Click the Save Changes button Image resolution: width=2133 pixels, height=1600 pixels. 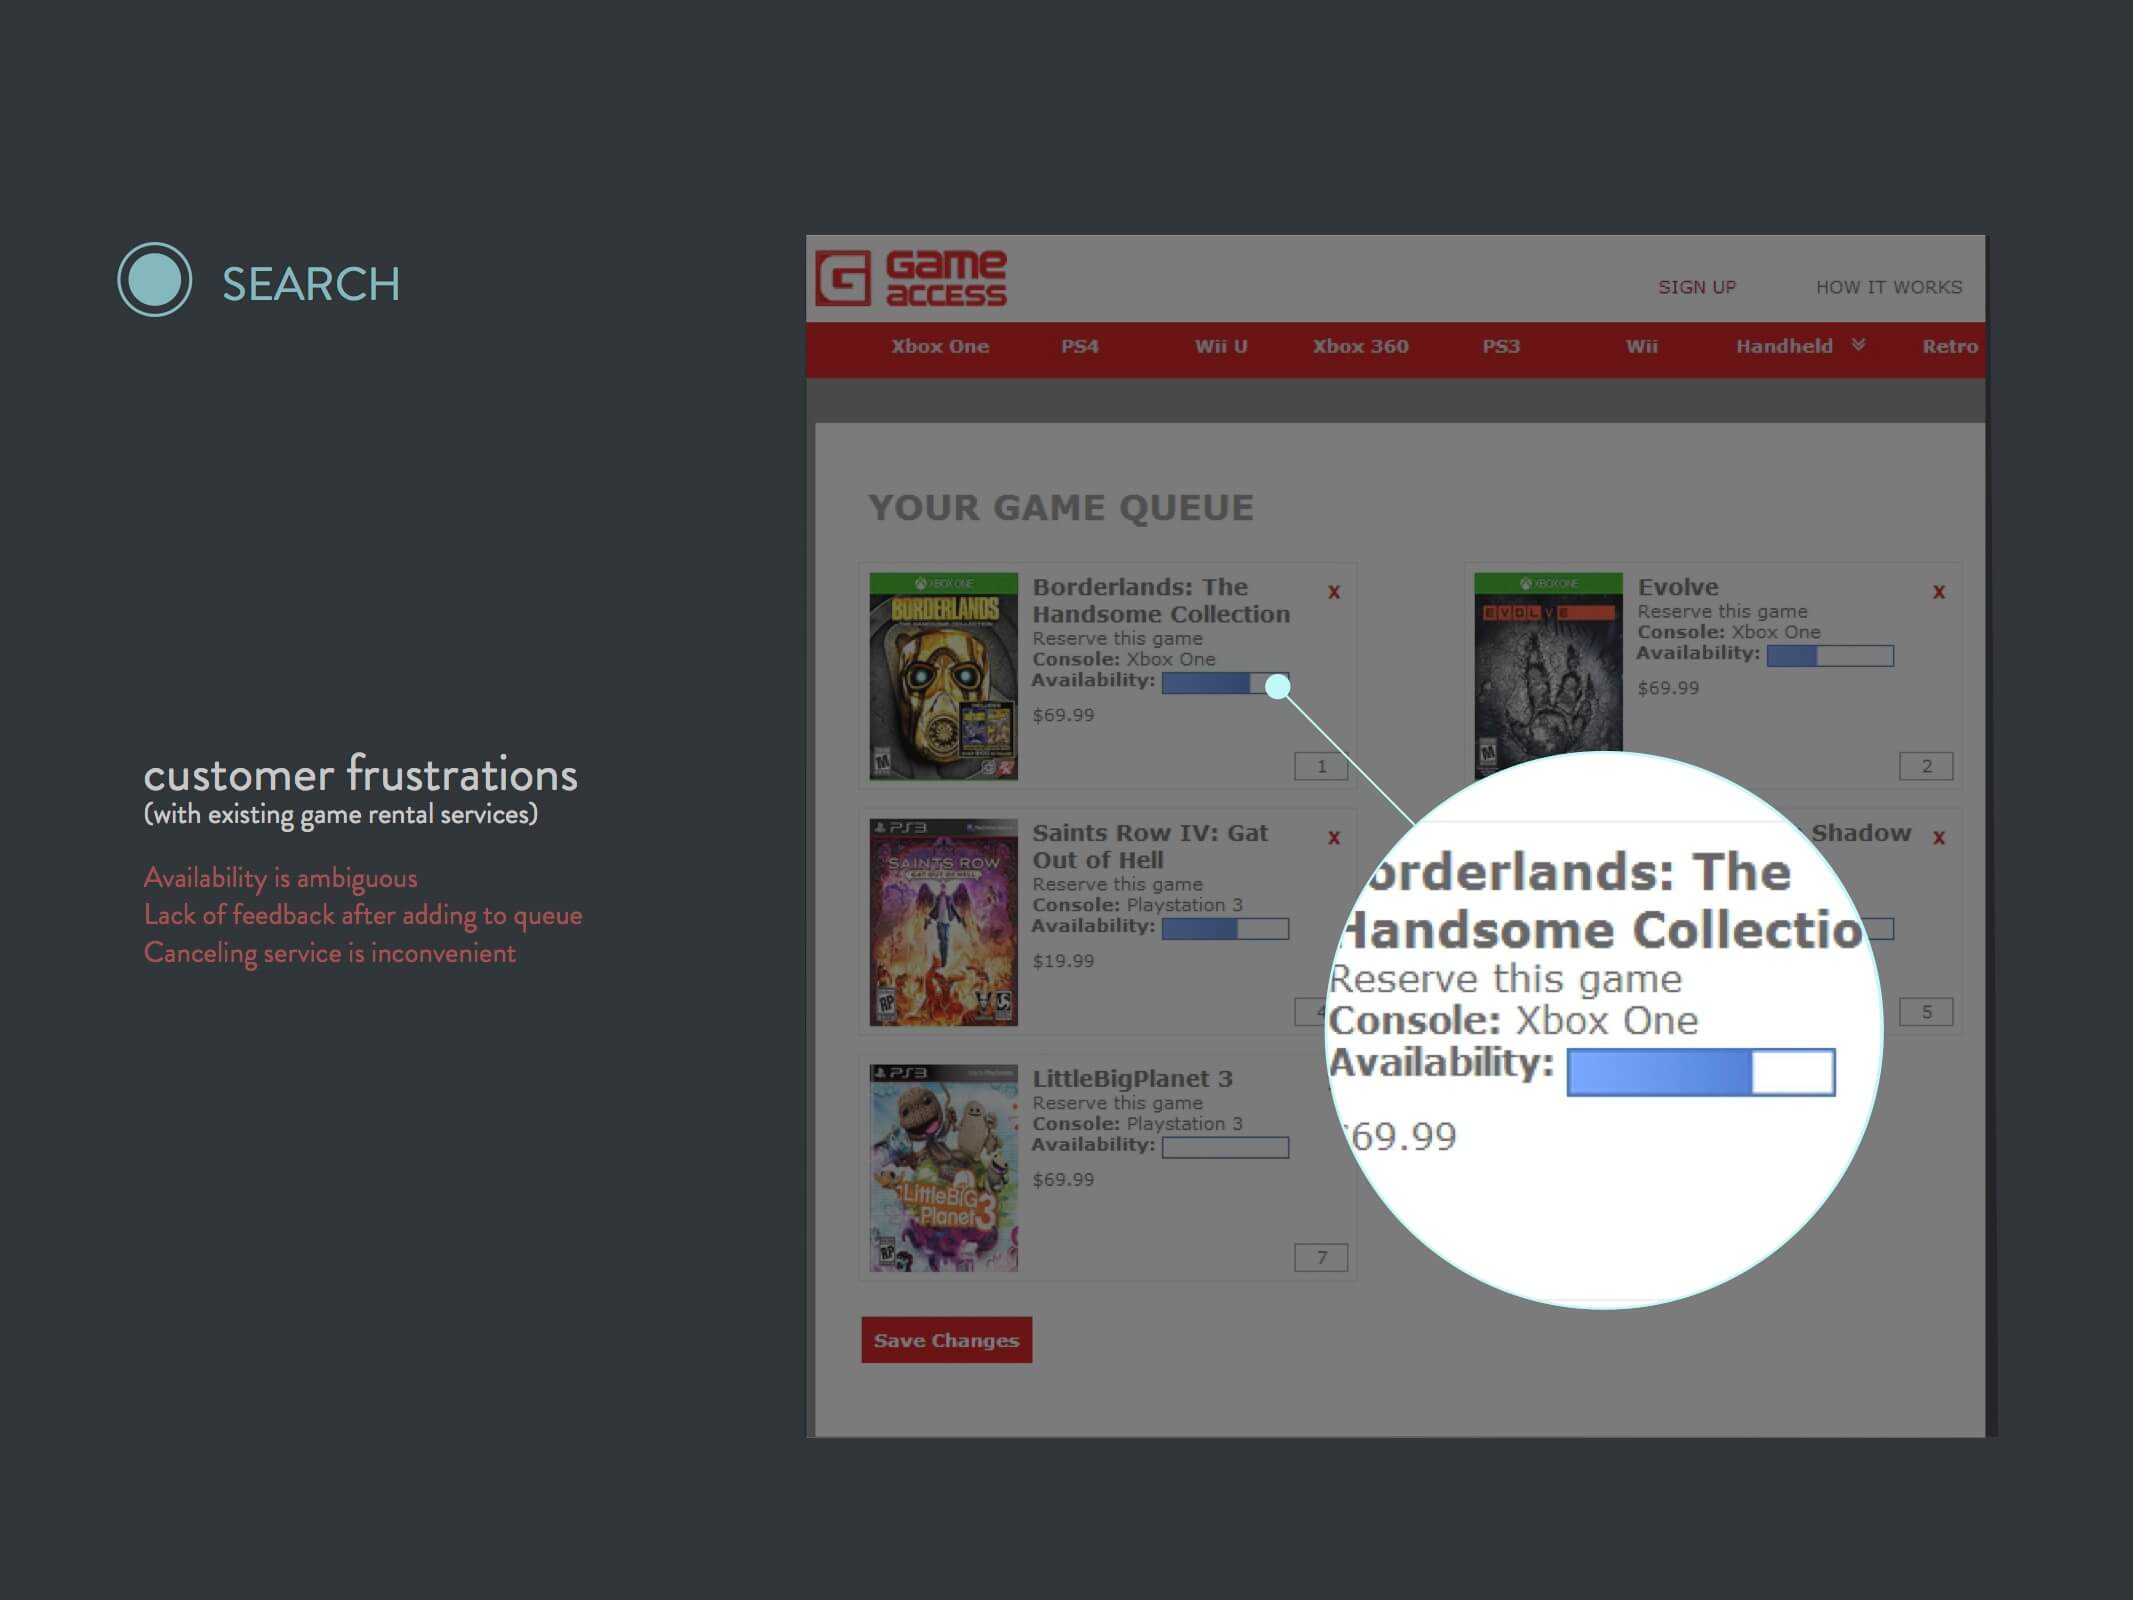(946, 1340)
